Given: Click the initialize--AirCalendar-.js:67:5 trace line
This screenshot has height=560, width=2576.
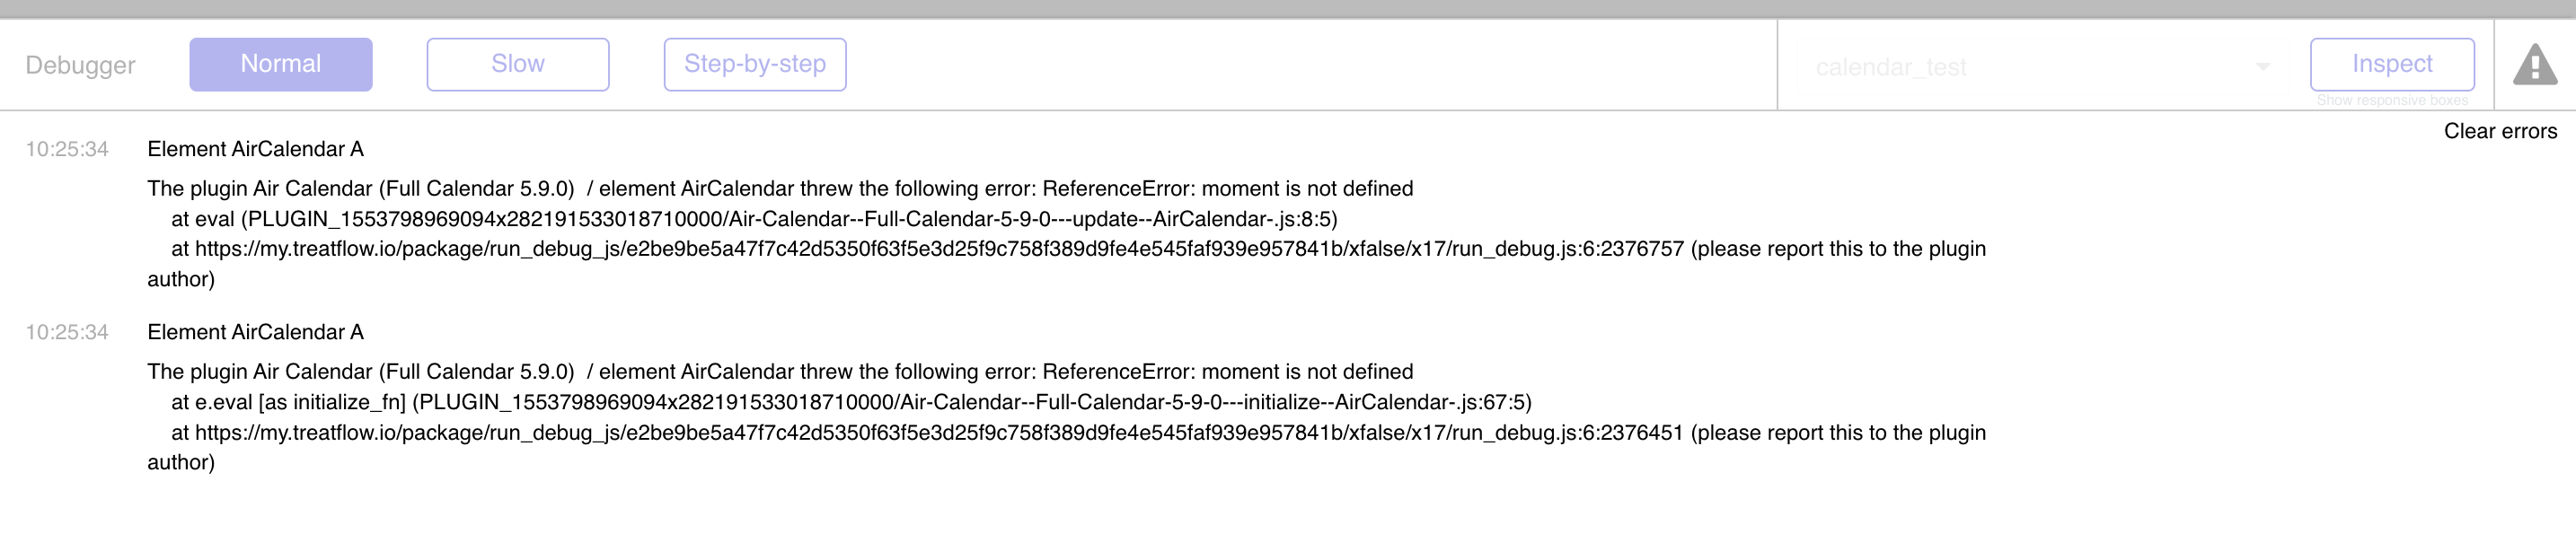Looking at the screenshot, I should coord(851,402).
